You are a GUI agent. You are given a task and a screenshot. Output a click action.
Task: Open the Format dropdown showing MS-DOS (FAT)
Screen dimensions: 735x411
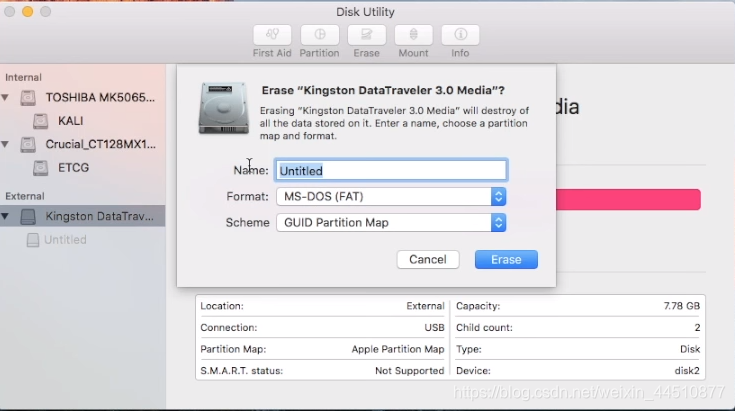[391, 197]
